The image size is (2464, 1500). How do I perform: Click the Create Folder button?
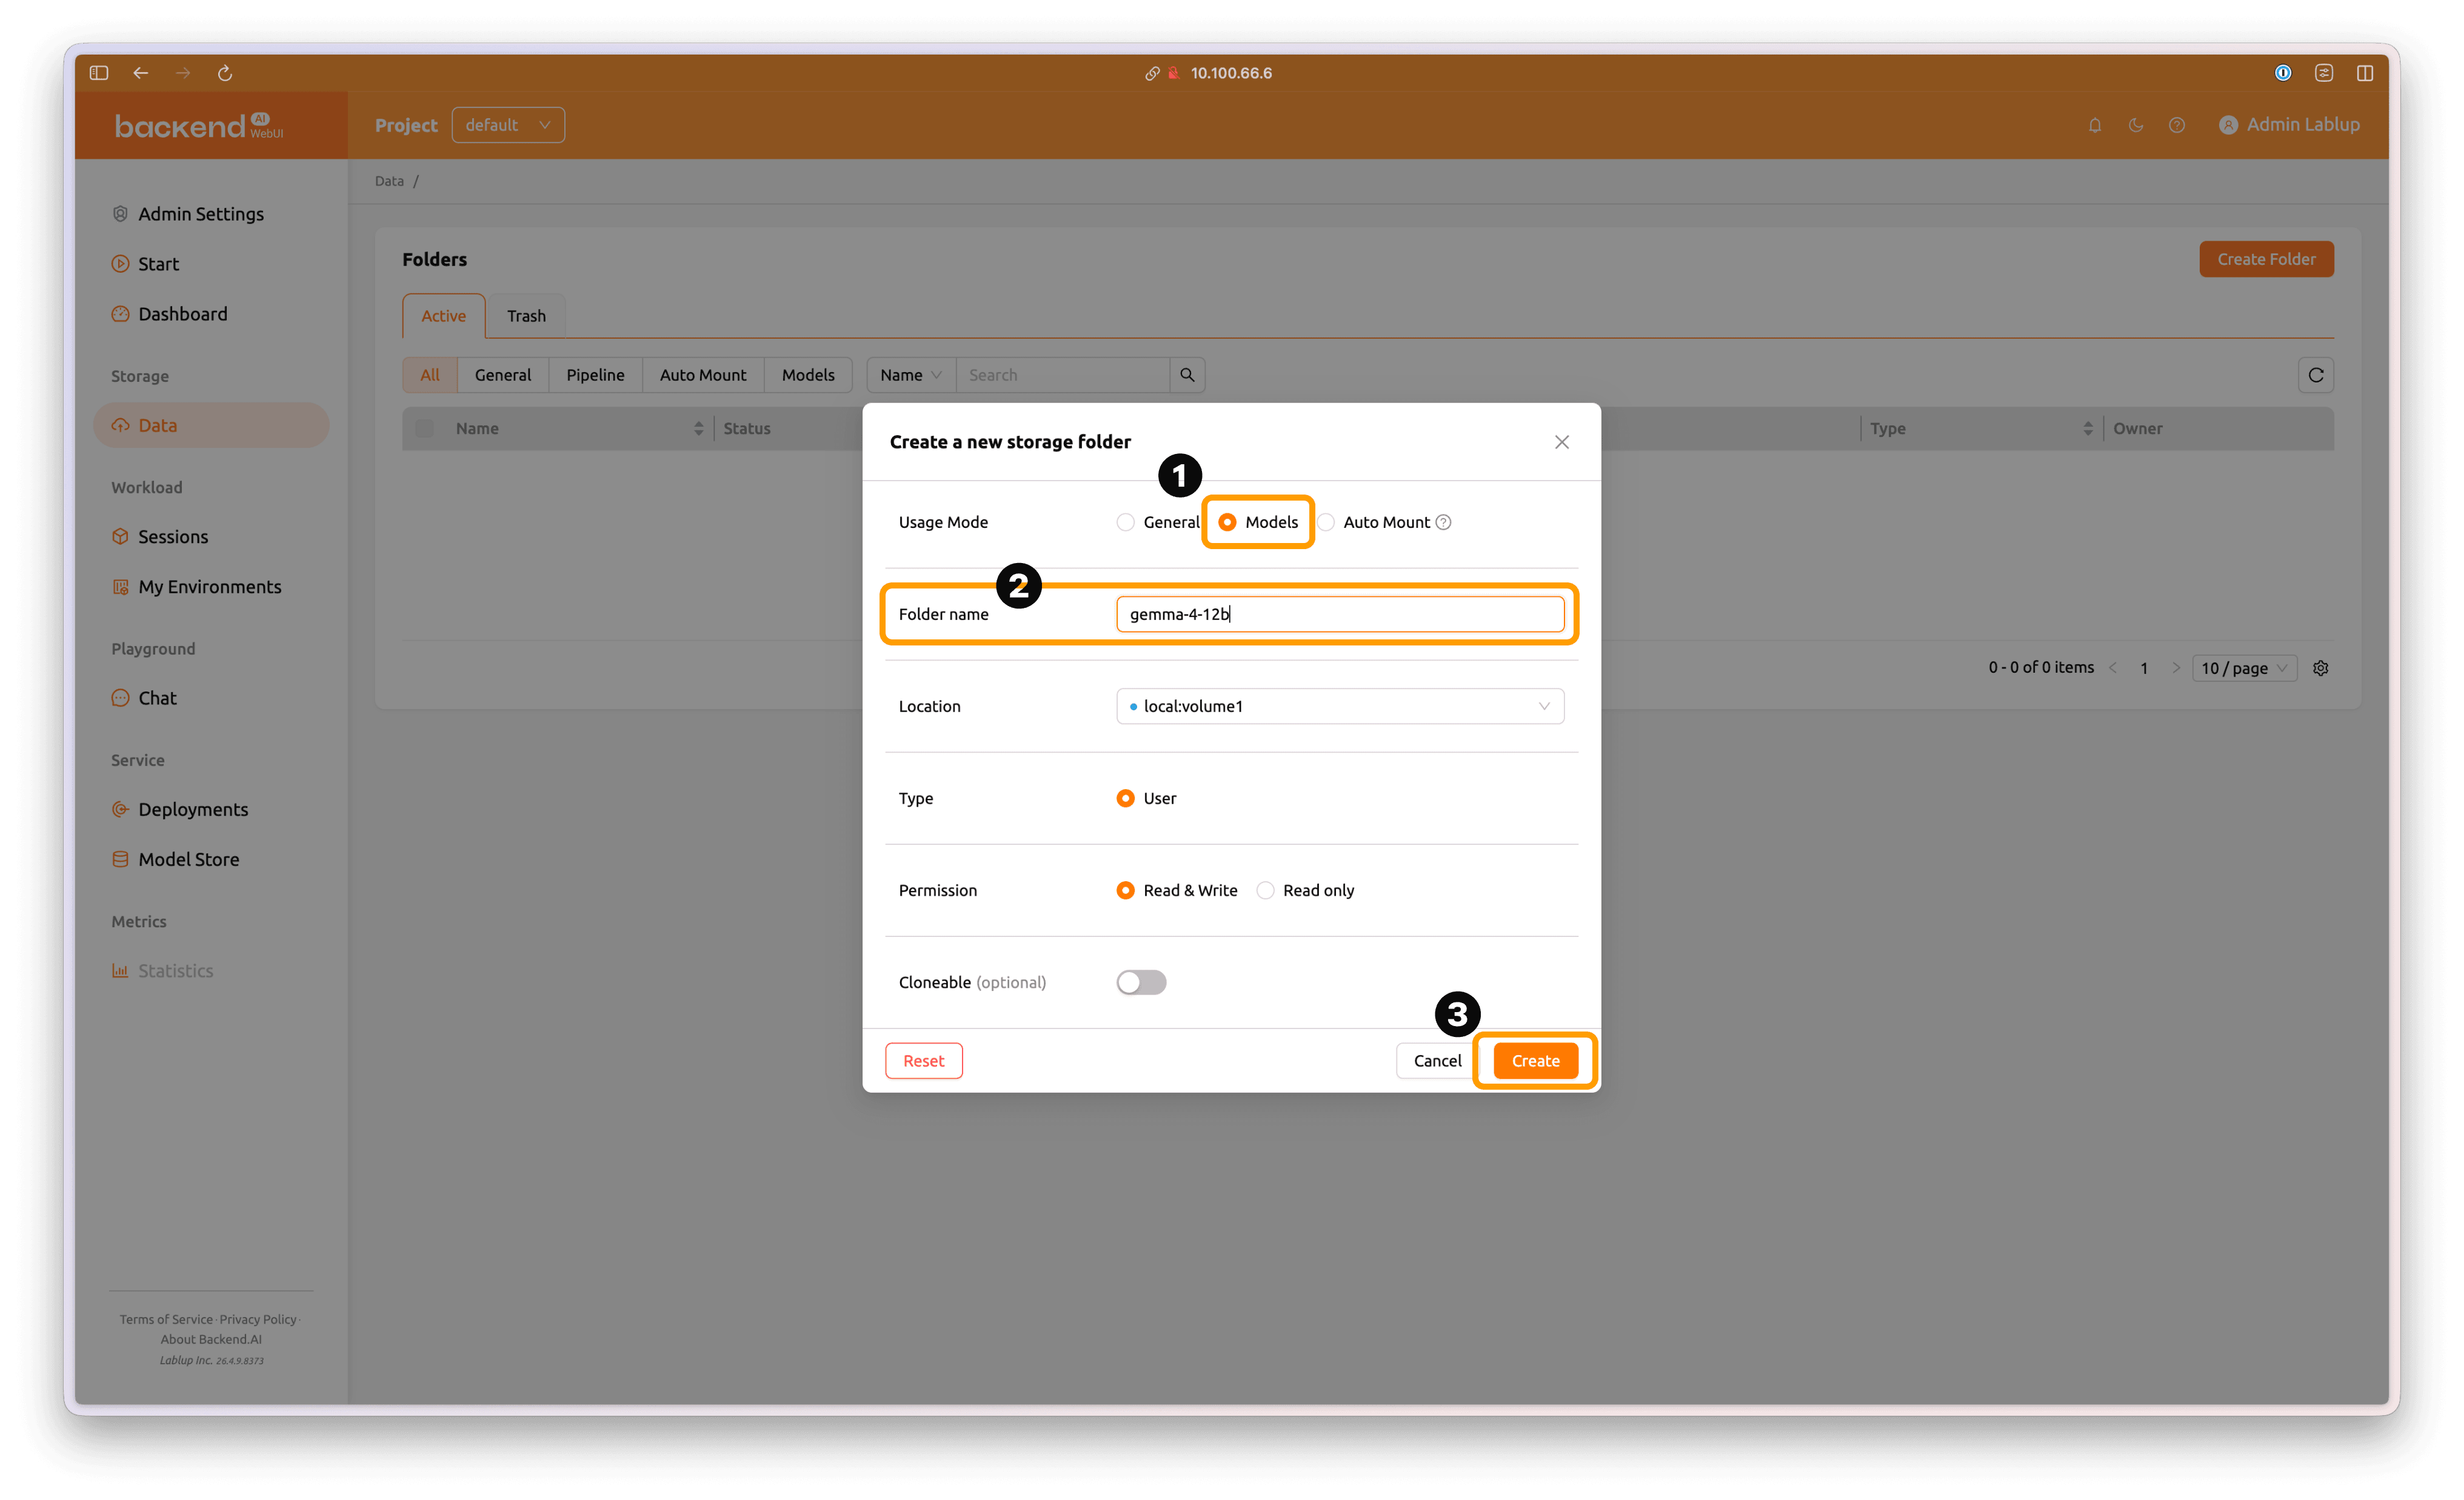(x=2266, y=259)
